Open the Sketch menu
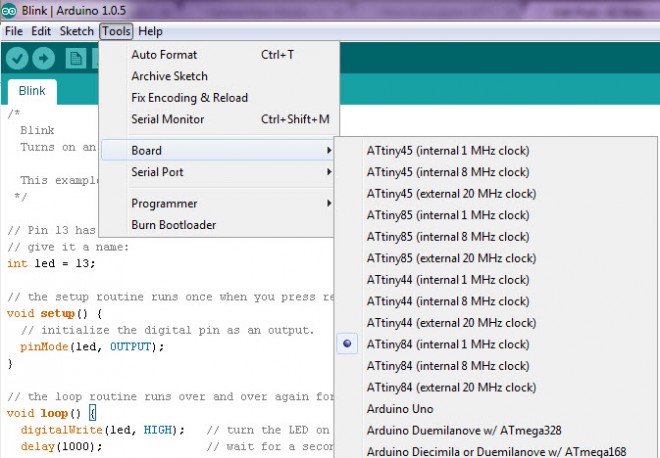The image size is (660, 458). click(77, 31)
